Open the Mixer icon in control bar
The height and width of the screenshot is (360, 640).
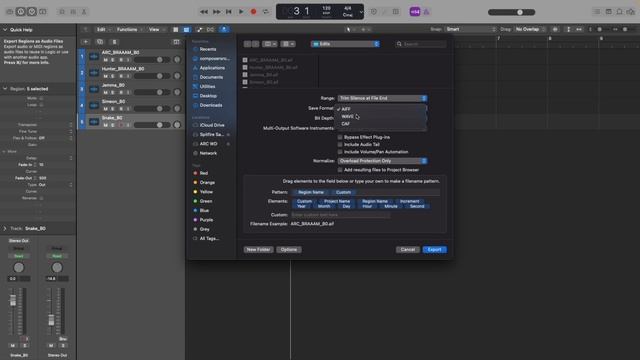click(73, 12)
